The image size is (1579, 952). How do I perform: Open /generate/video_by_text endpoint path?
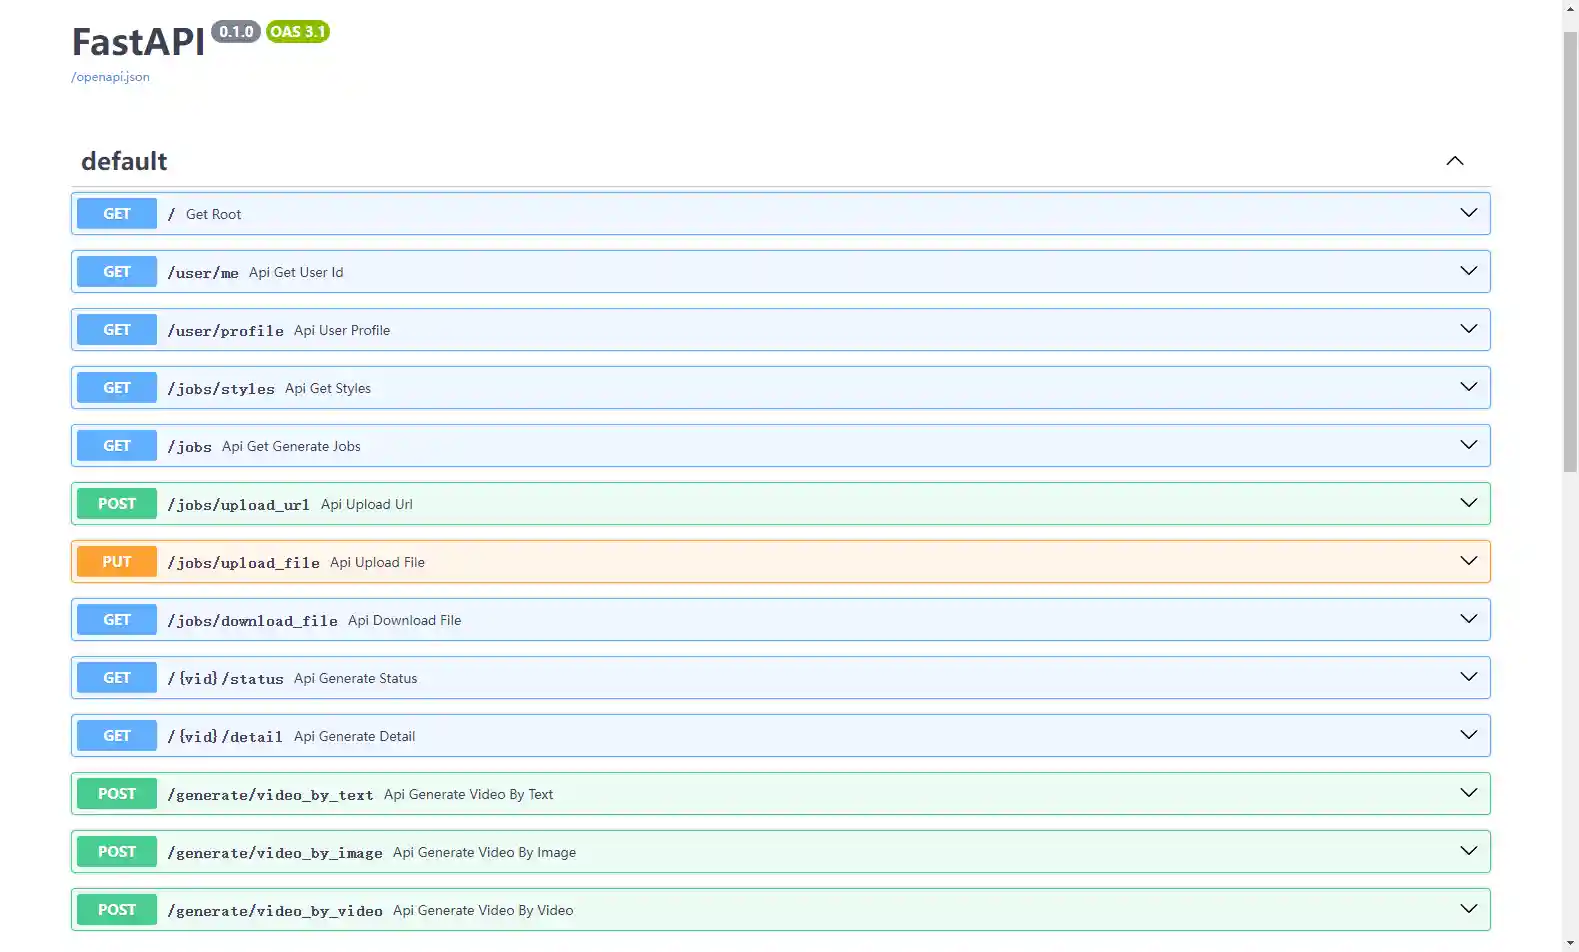pos(270,795)
